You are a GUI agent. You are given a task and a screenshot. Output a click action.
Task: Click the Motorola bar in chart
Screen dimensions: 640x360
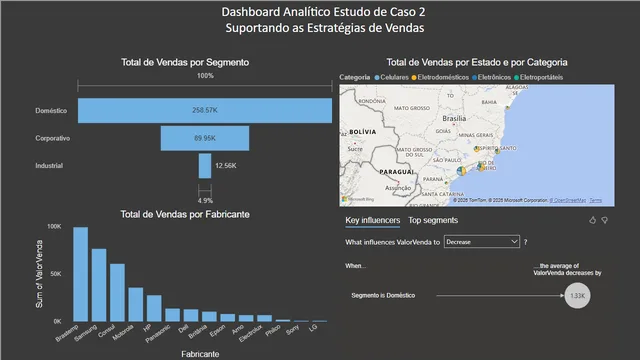pyautogui.click(x=136, y=304)
